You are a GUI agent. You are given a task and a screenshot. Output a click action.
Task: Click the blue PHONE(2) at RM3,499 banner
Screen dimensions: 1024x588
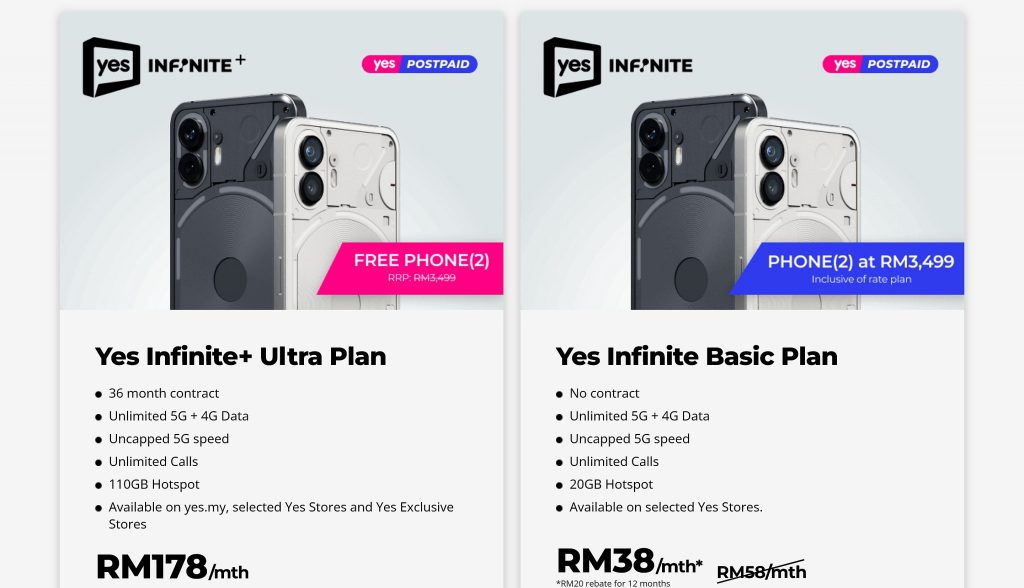[x=848, y=269]
